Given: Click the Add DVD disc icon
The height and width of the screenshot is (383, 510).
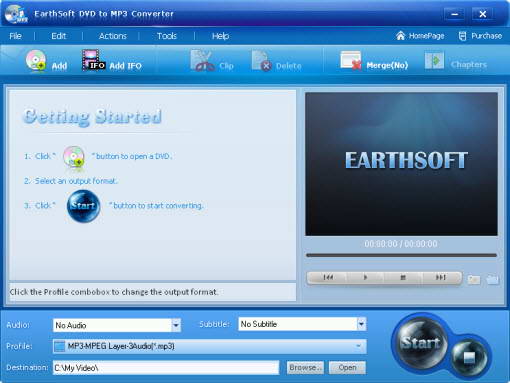Looking at the screenshot, I should pyautogui.click(x=36, y=60).
